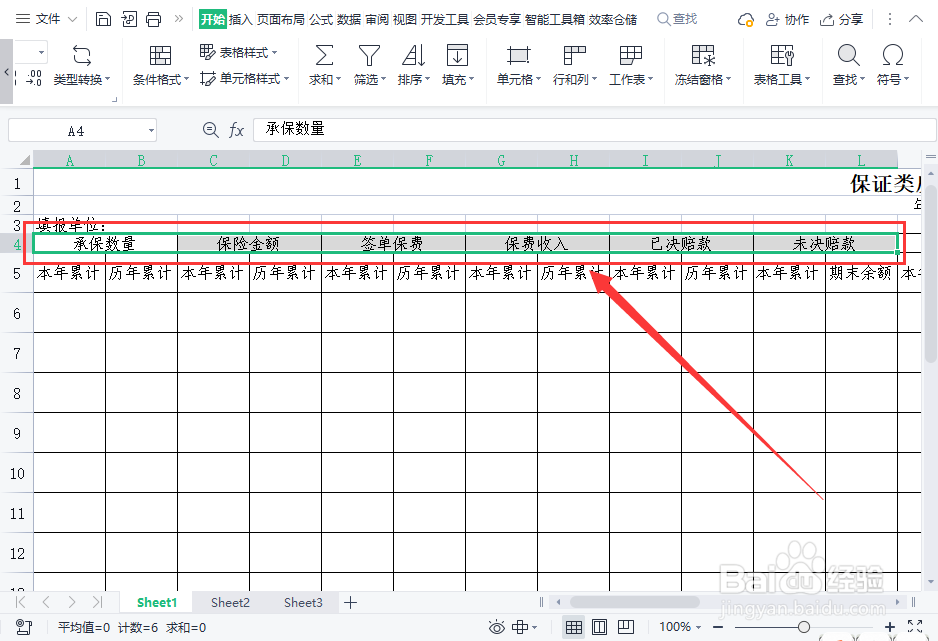The width and height of the screenshot is (938, 641).
Task: Open the 开始 Home tab
Action: click(x=212, y=20)
